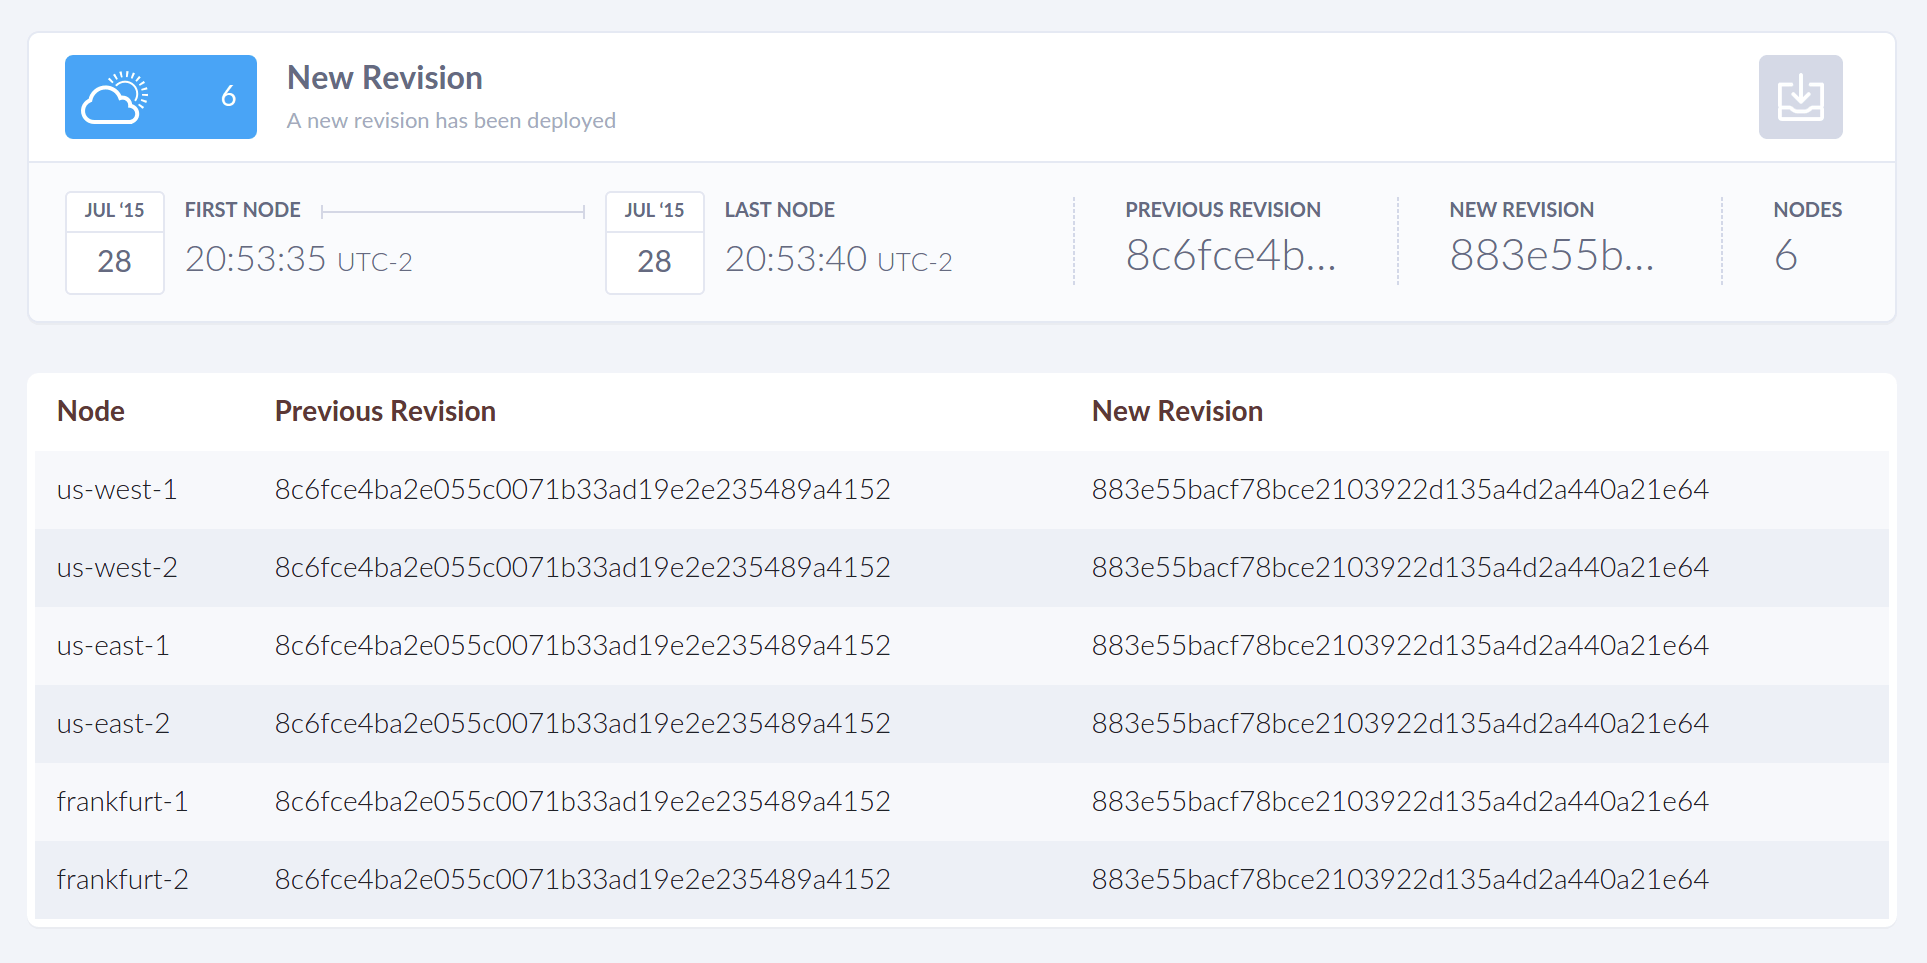Click new revision hash in us-west-1 row
The width and height of the screenshot is (1927, 963).
[x=1400, y=489]
